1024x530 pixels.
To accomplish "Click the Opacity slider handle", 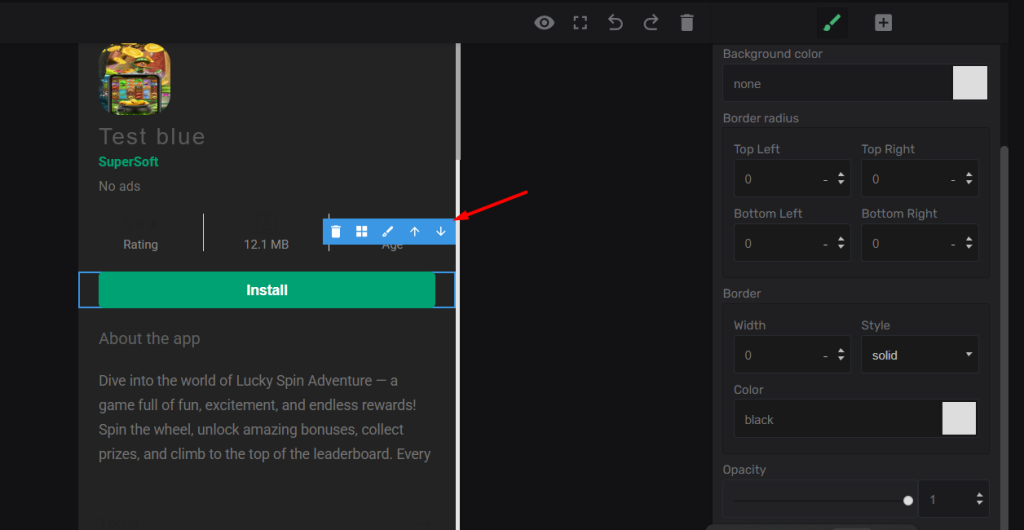I will coord(908,500).
